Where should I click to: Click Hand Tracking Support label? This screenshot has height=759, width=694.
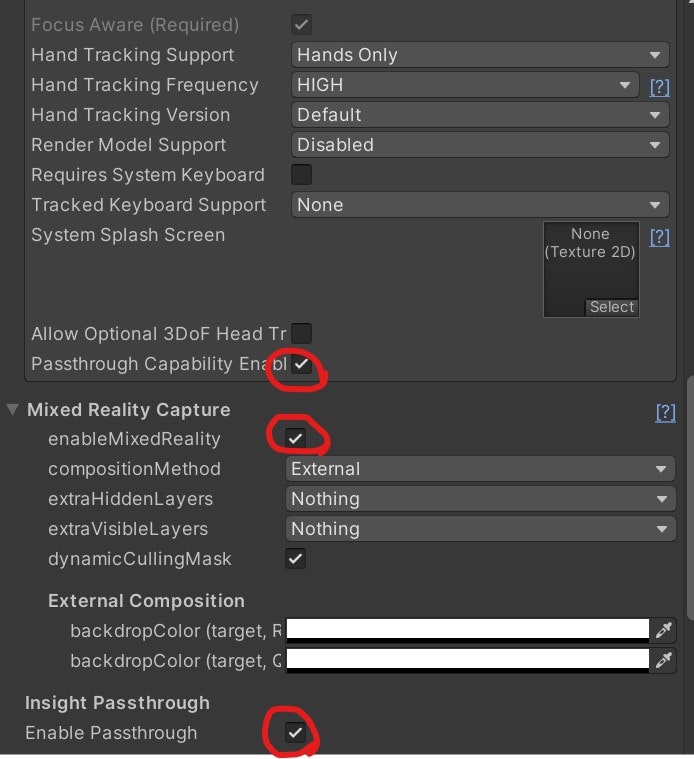pyautogui.click(x=133, y=55)
